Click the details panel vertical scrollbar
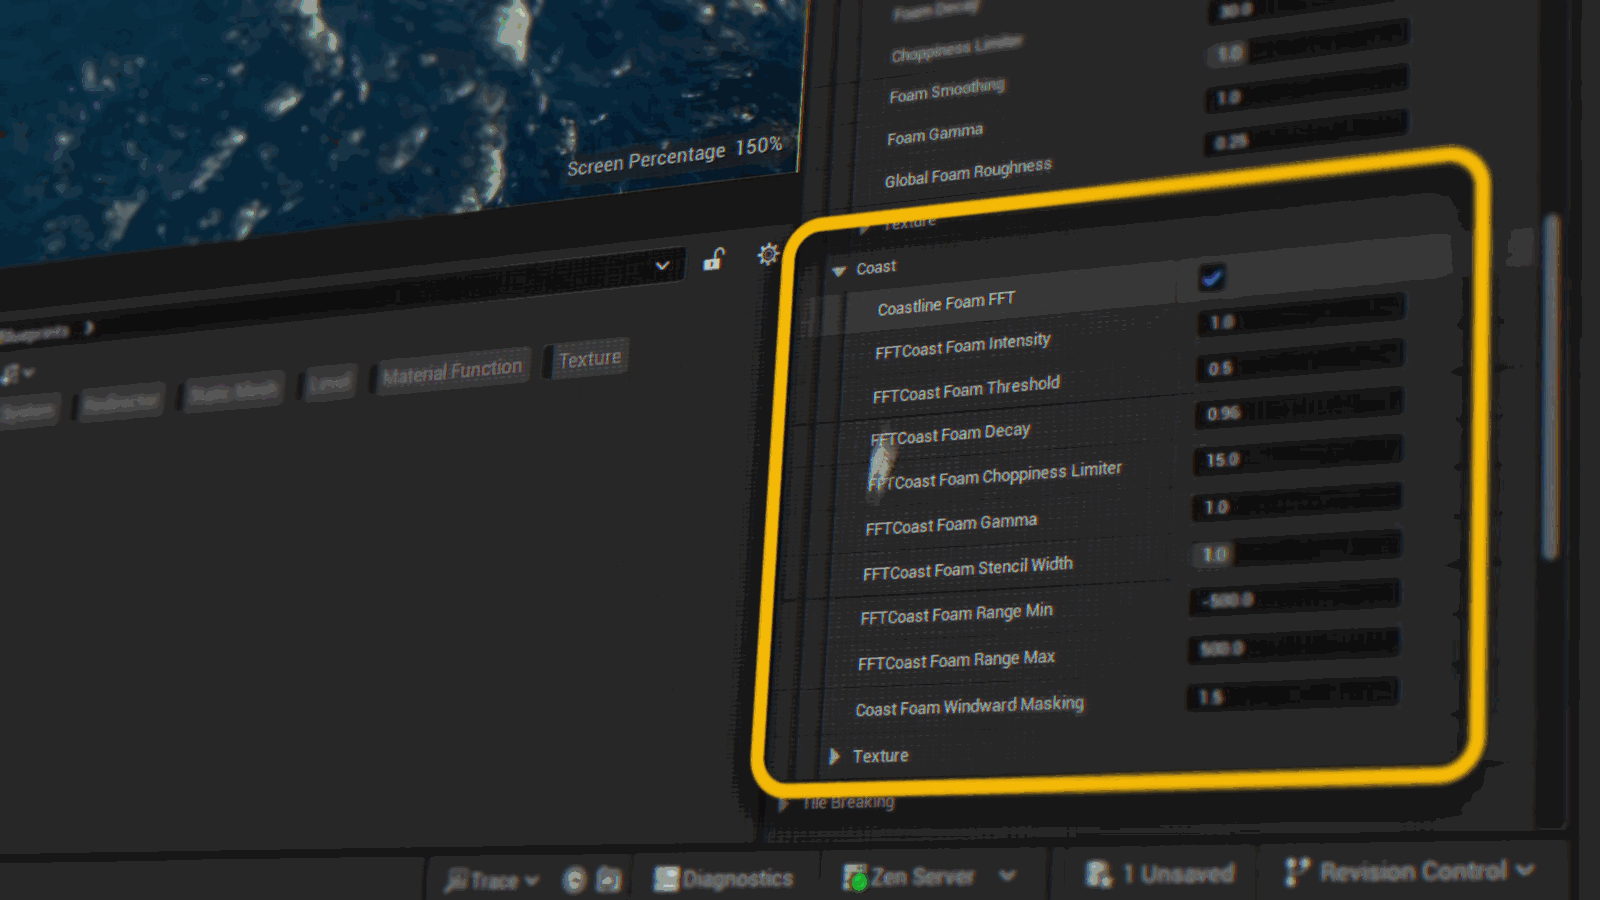1600x900 pixels. pyautogui.click(x=1551, y=385)
